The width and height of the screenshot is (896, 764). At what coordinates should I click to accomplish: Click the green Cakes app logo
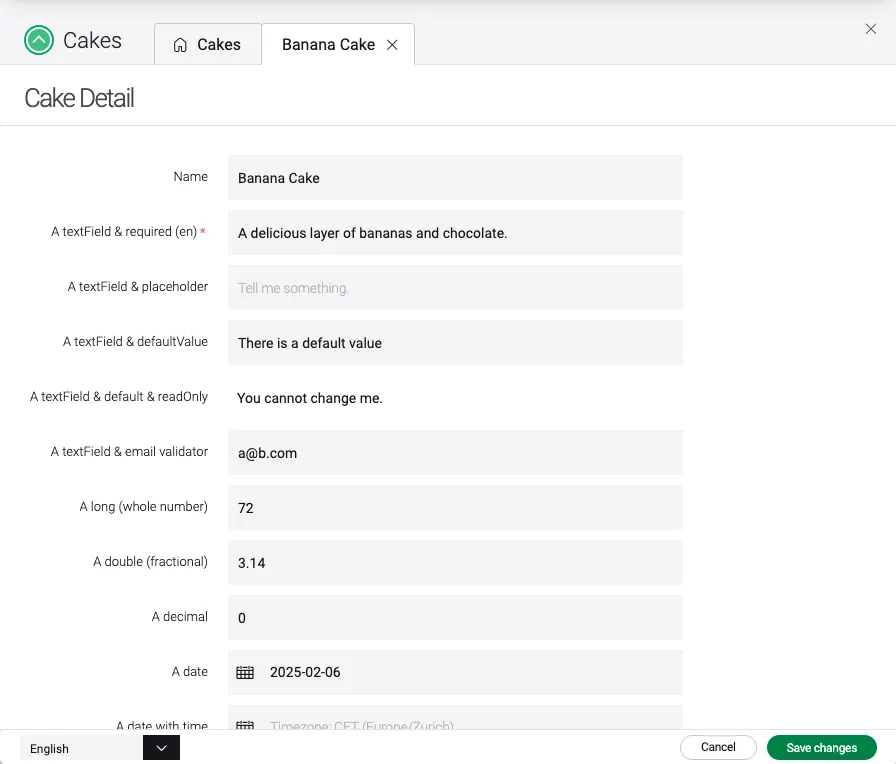click(39, 41)
